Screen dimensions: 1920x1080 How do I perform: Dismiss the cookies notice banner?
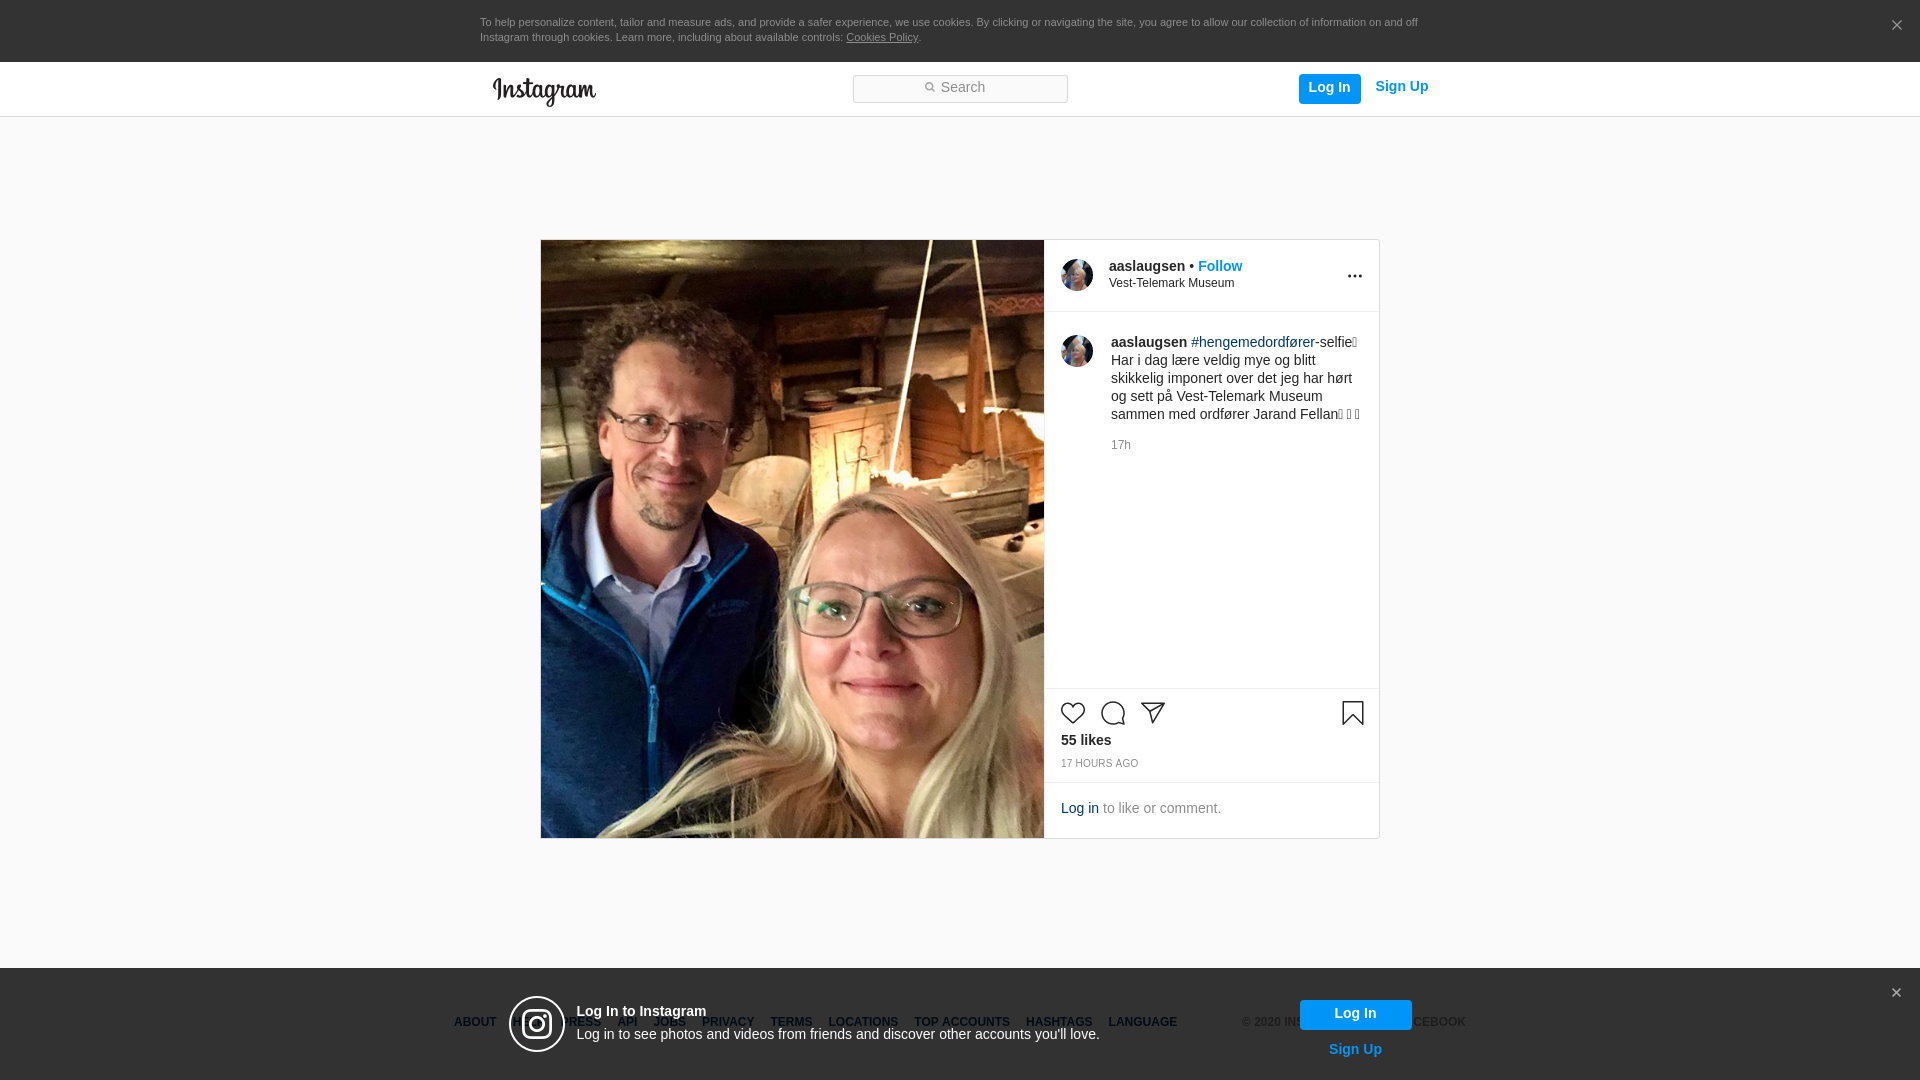(1896, 25)
